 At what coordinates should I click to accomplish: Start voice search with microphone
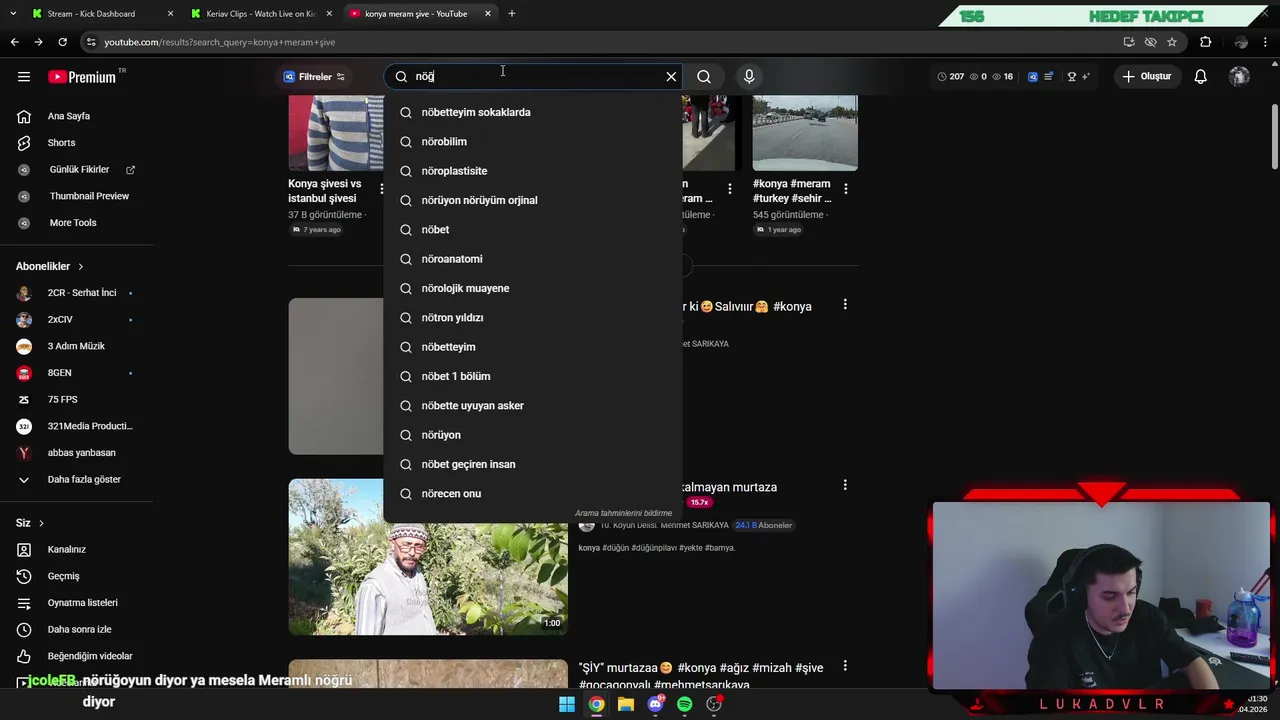point(749,77)
